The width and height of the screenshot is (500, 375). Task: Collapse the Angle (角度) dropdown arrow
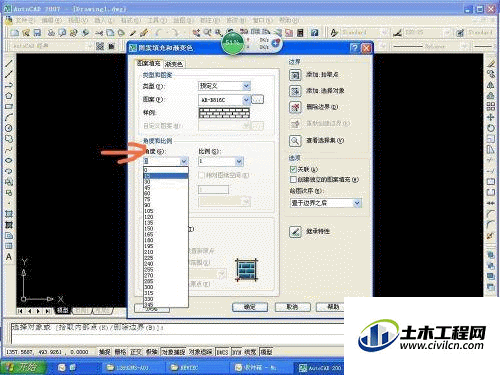(184, 161)
